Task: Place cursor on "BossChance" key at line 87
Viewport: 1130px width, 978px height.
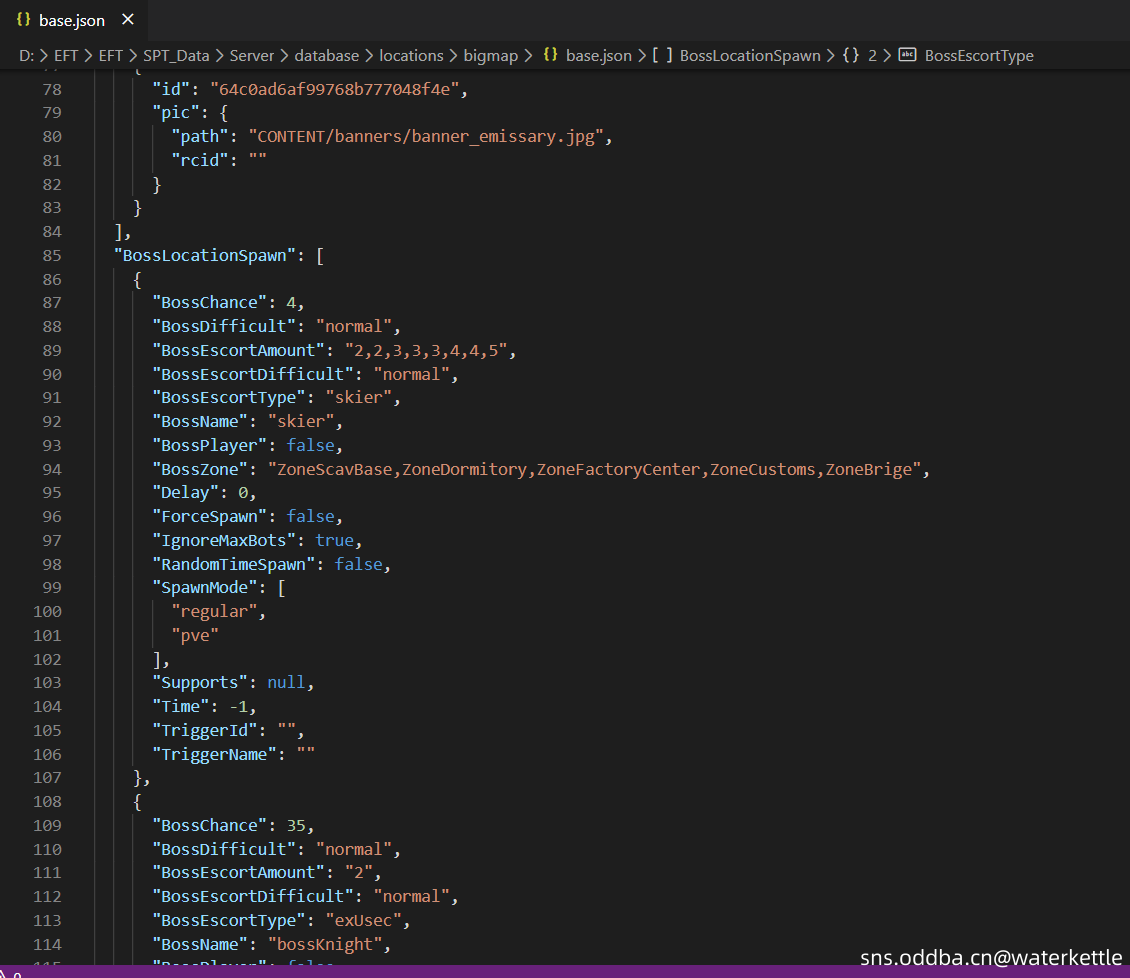Action: tap(206, 302)
